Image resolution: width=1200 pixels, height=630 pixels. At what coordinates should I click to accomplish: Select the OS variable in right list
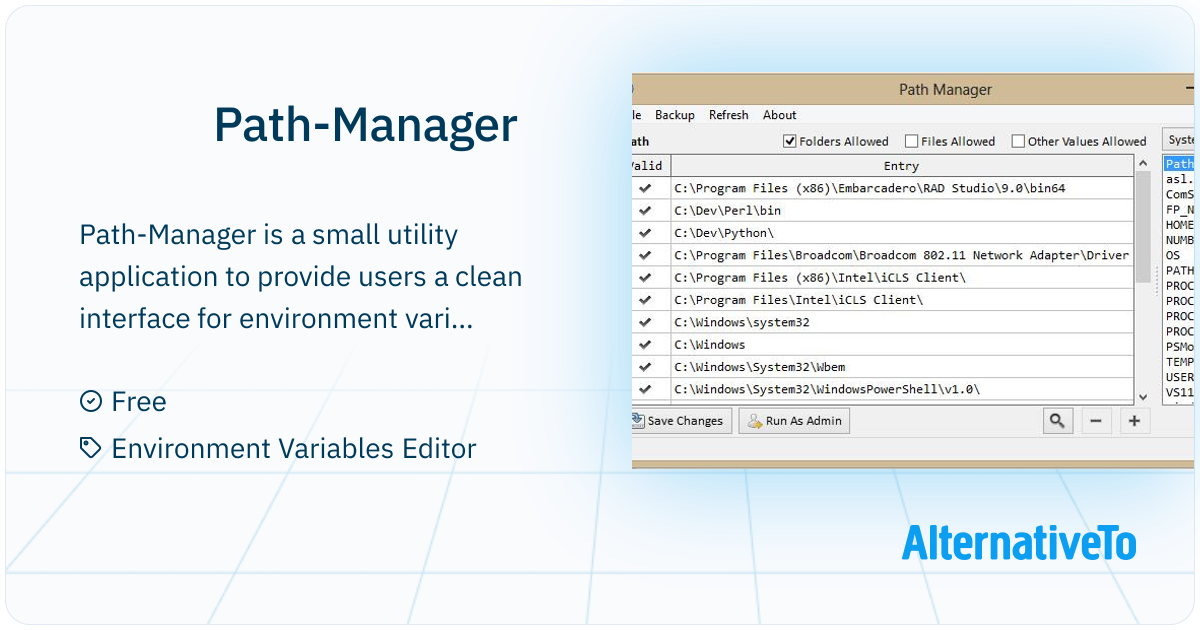tap(1173, 255)
